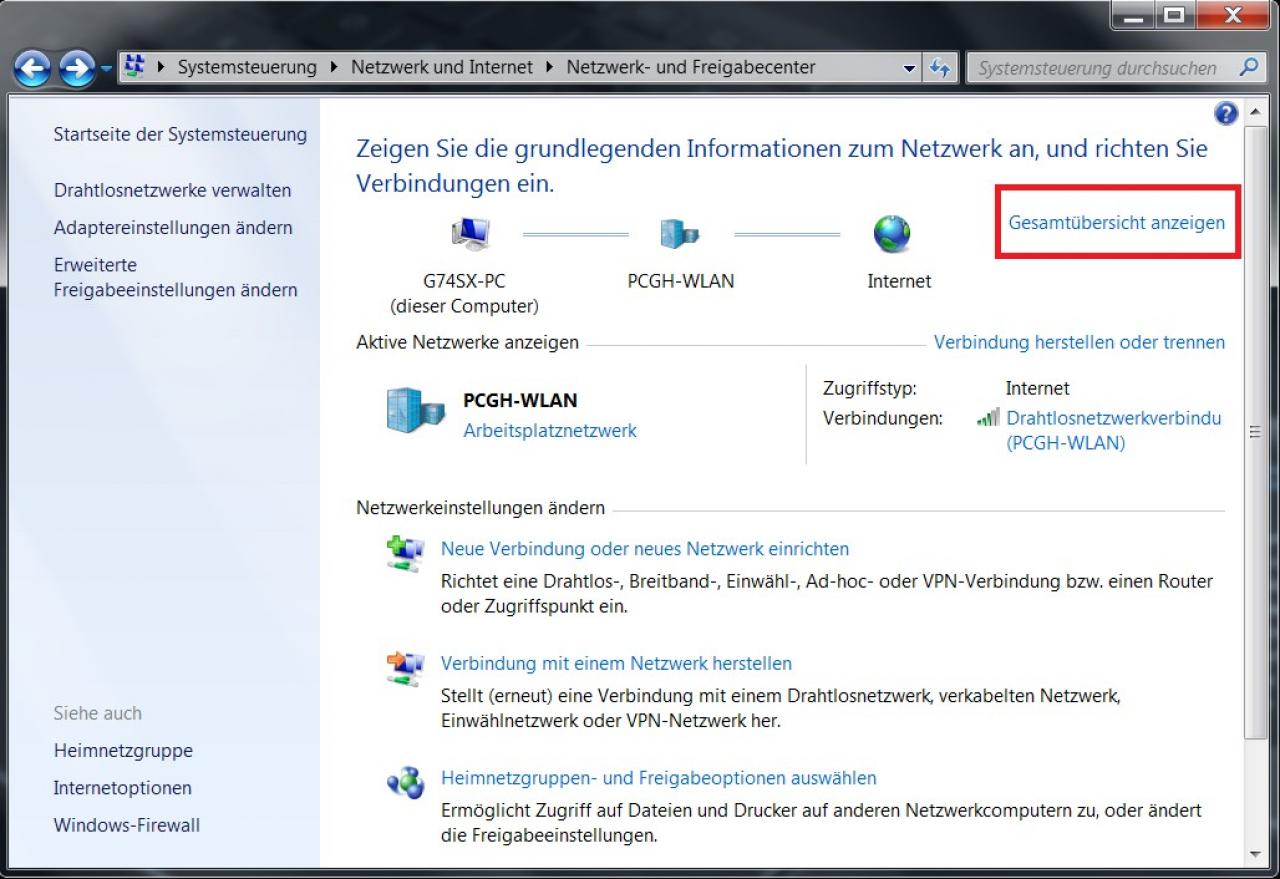Click the Zugriffstyp label
Screen dimensions: 1280x879
870,388
